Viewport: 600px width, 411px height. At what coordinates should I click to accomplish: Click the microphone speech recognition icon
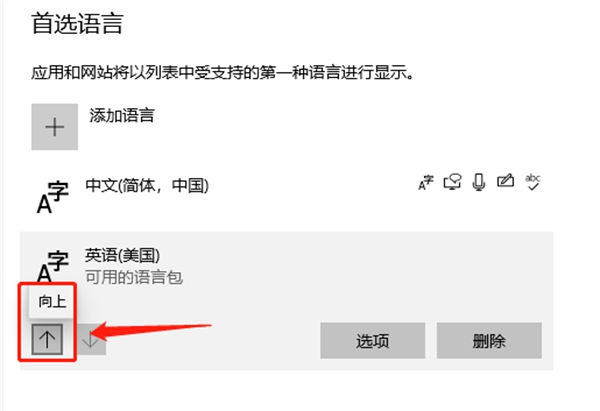pyautogui.click(x=479, y=182)
